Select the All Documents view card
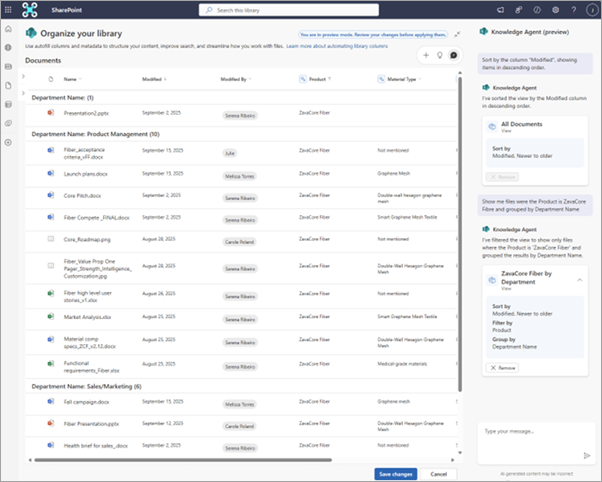 [x=535, y=151]
